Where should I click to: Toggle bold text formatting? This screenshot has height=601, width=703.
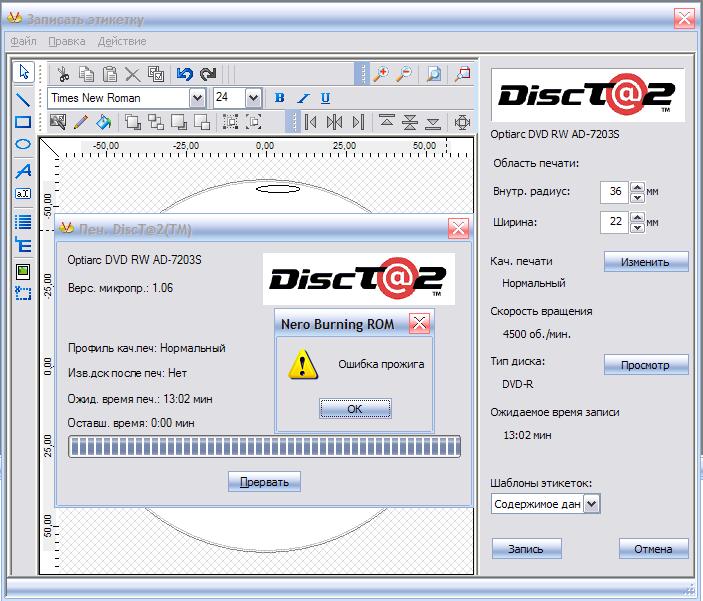tap(280, 98)
